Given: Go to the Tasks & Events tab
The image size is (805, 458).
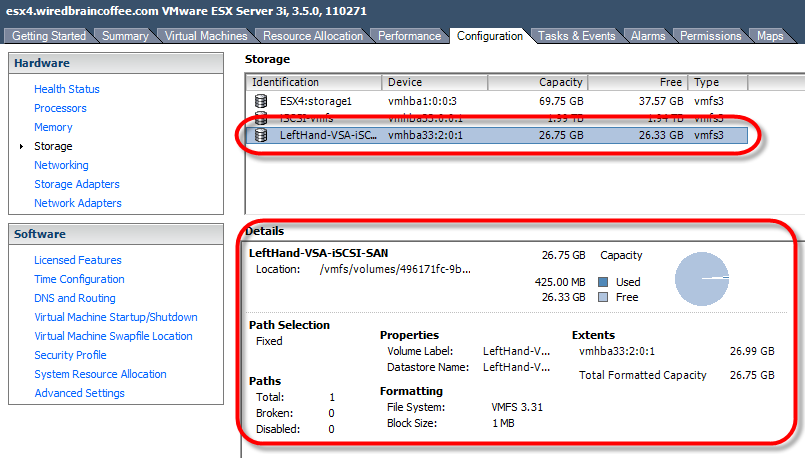Looking at the screenshot, I should 576,36.
